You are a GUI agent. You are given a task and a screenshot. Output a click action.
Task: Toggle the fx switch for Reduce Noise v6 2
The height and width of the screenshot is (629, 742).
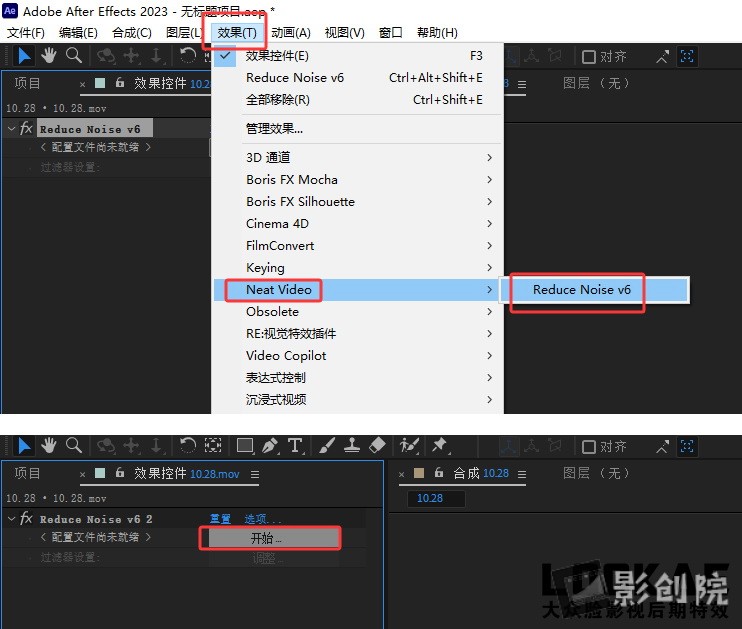pyautogui.click(x=27, y=519)
